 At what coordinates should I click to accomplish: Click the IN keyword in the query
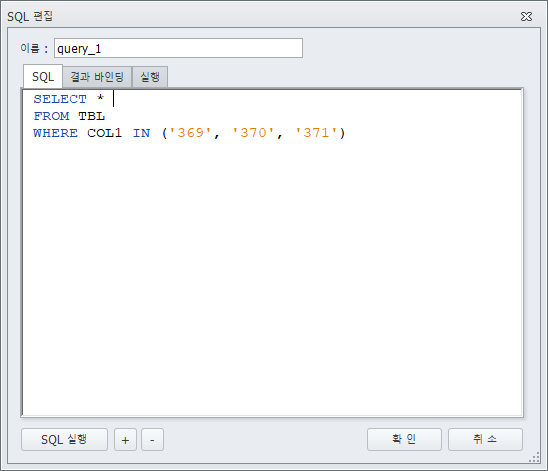142,133
